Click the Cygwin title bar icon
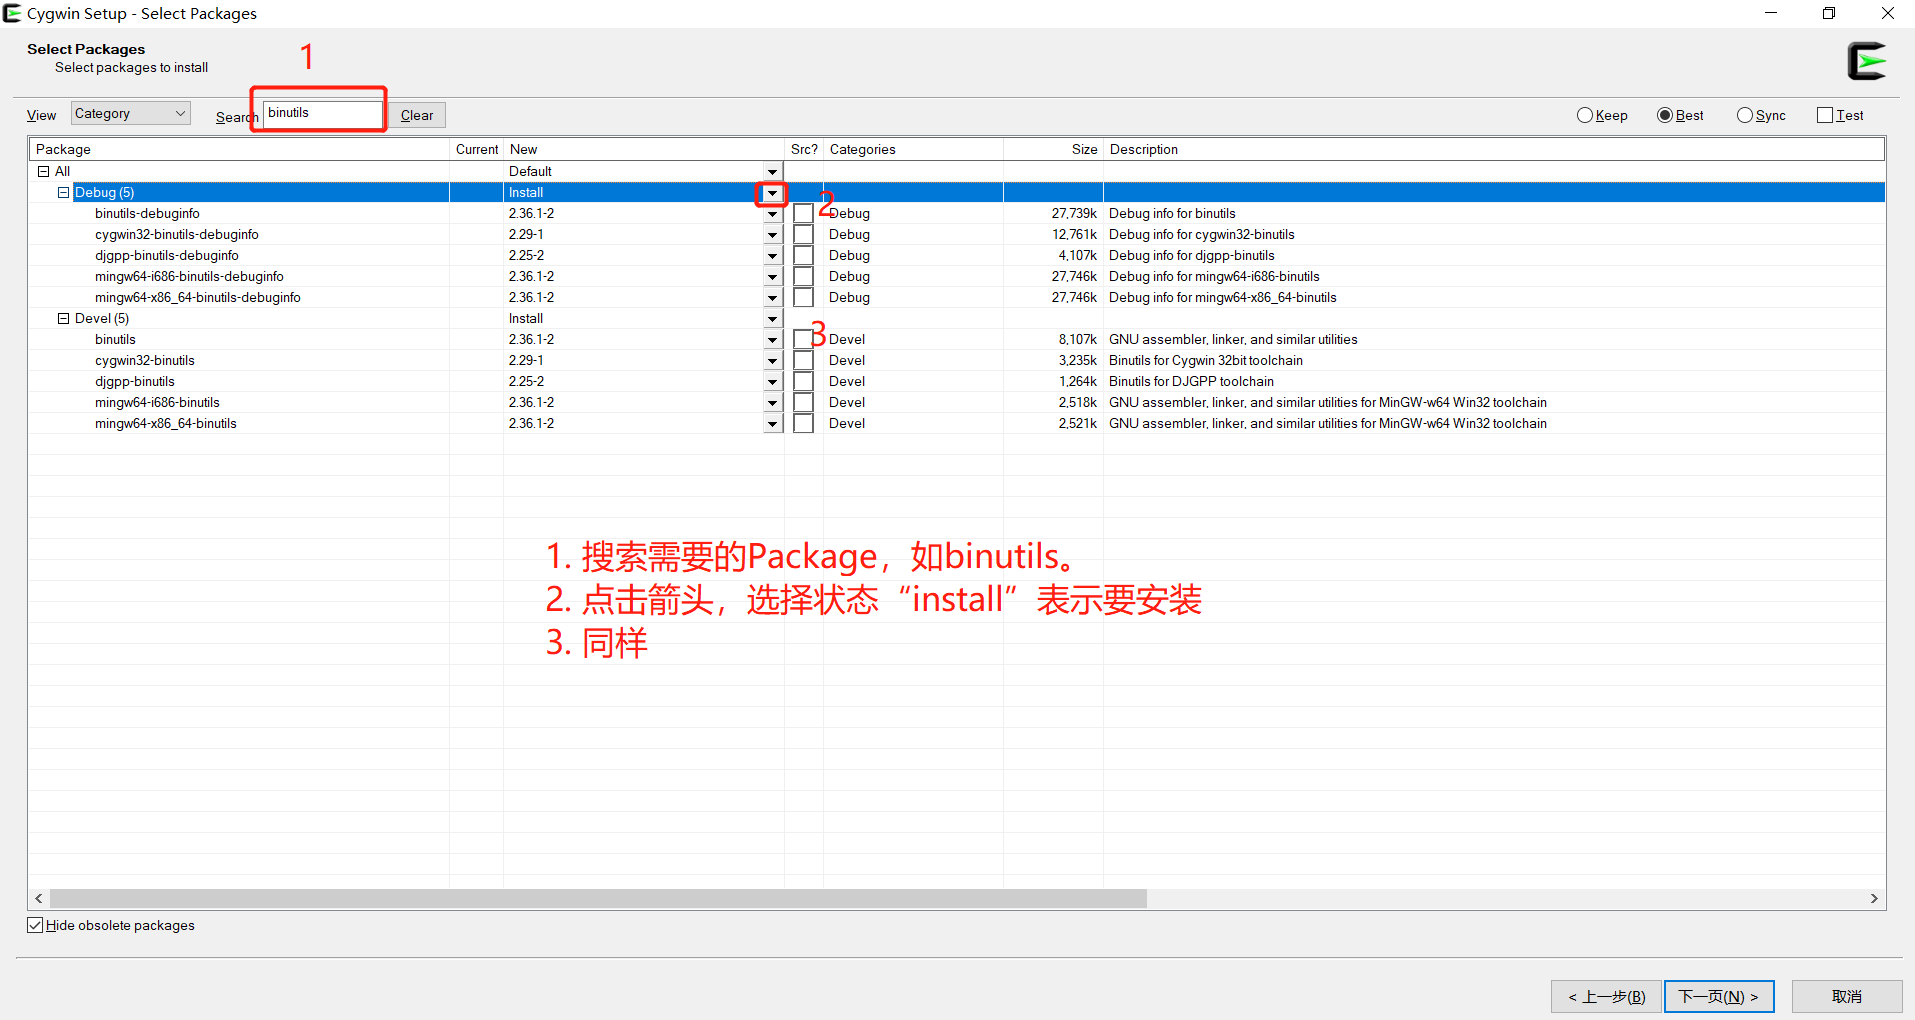Screen dimensions: 1915x1020 12,13
